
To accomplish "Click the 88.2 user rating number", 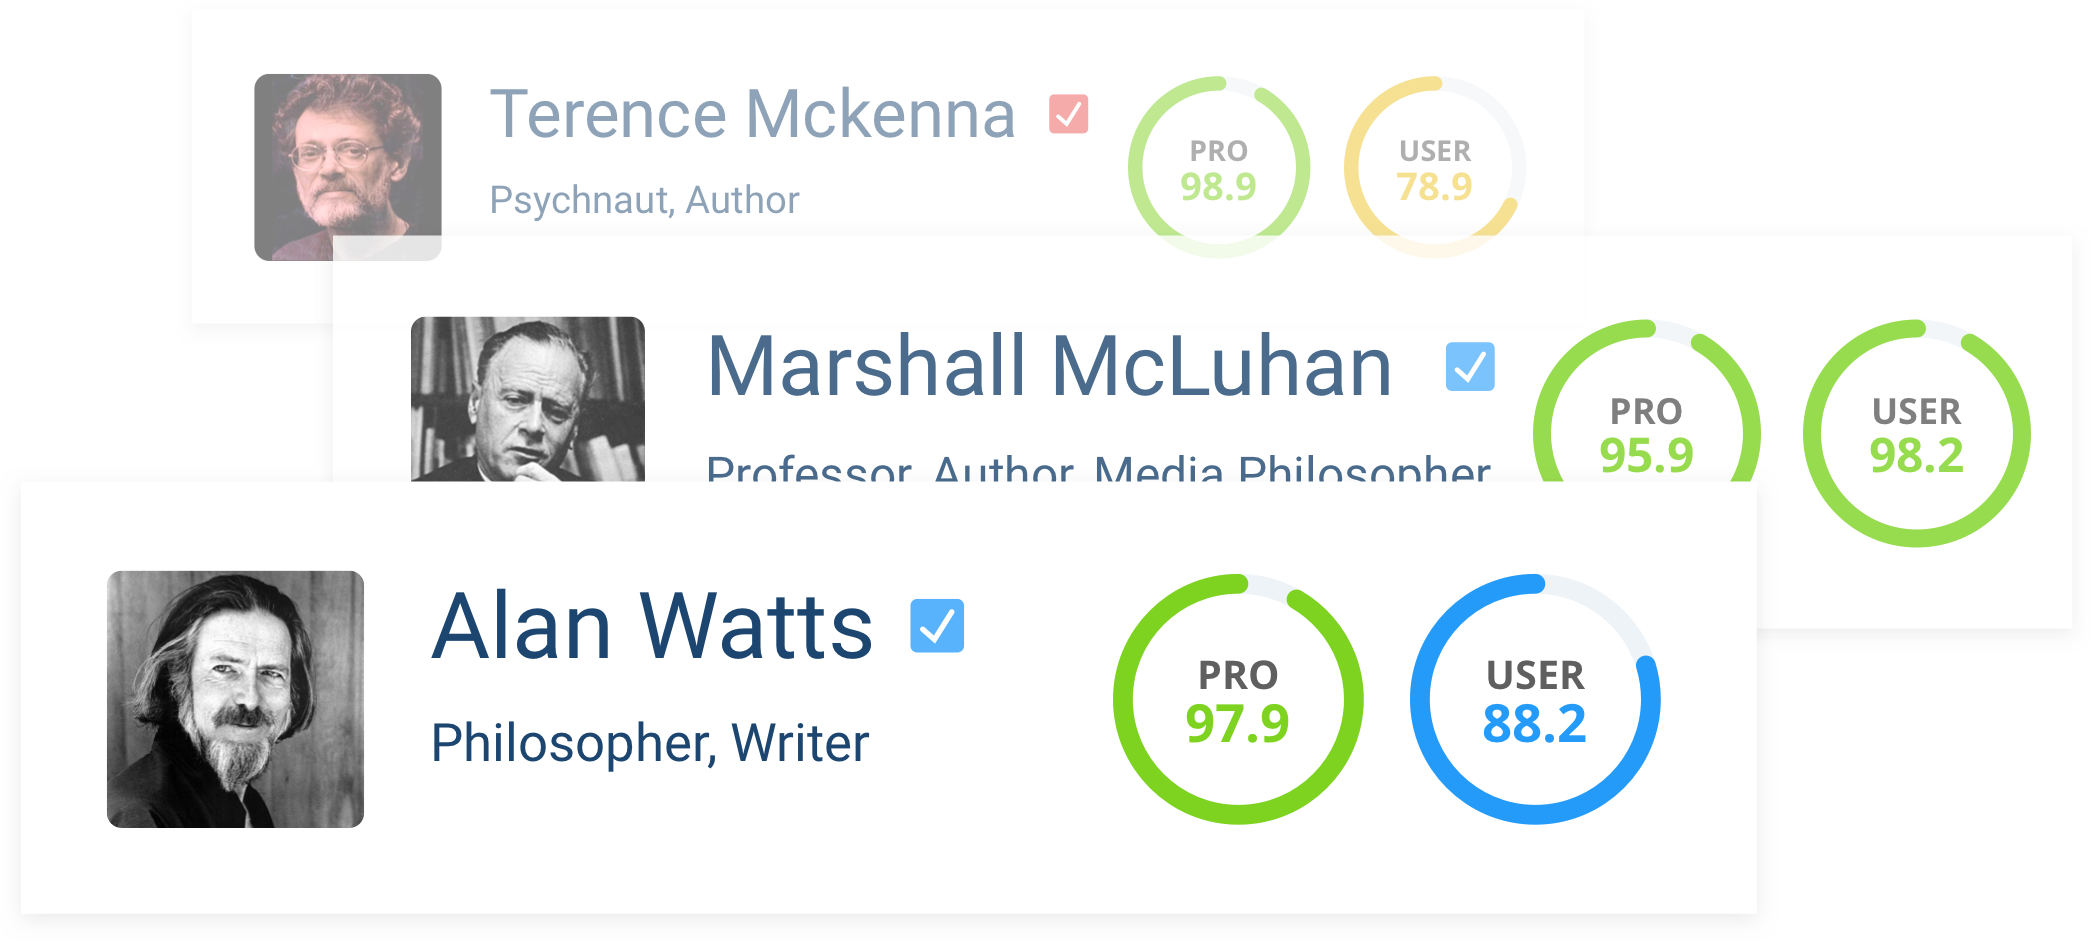I will click(1535, 724).
